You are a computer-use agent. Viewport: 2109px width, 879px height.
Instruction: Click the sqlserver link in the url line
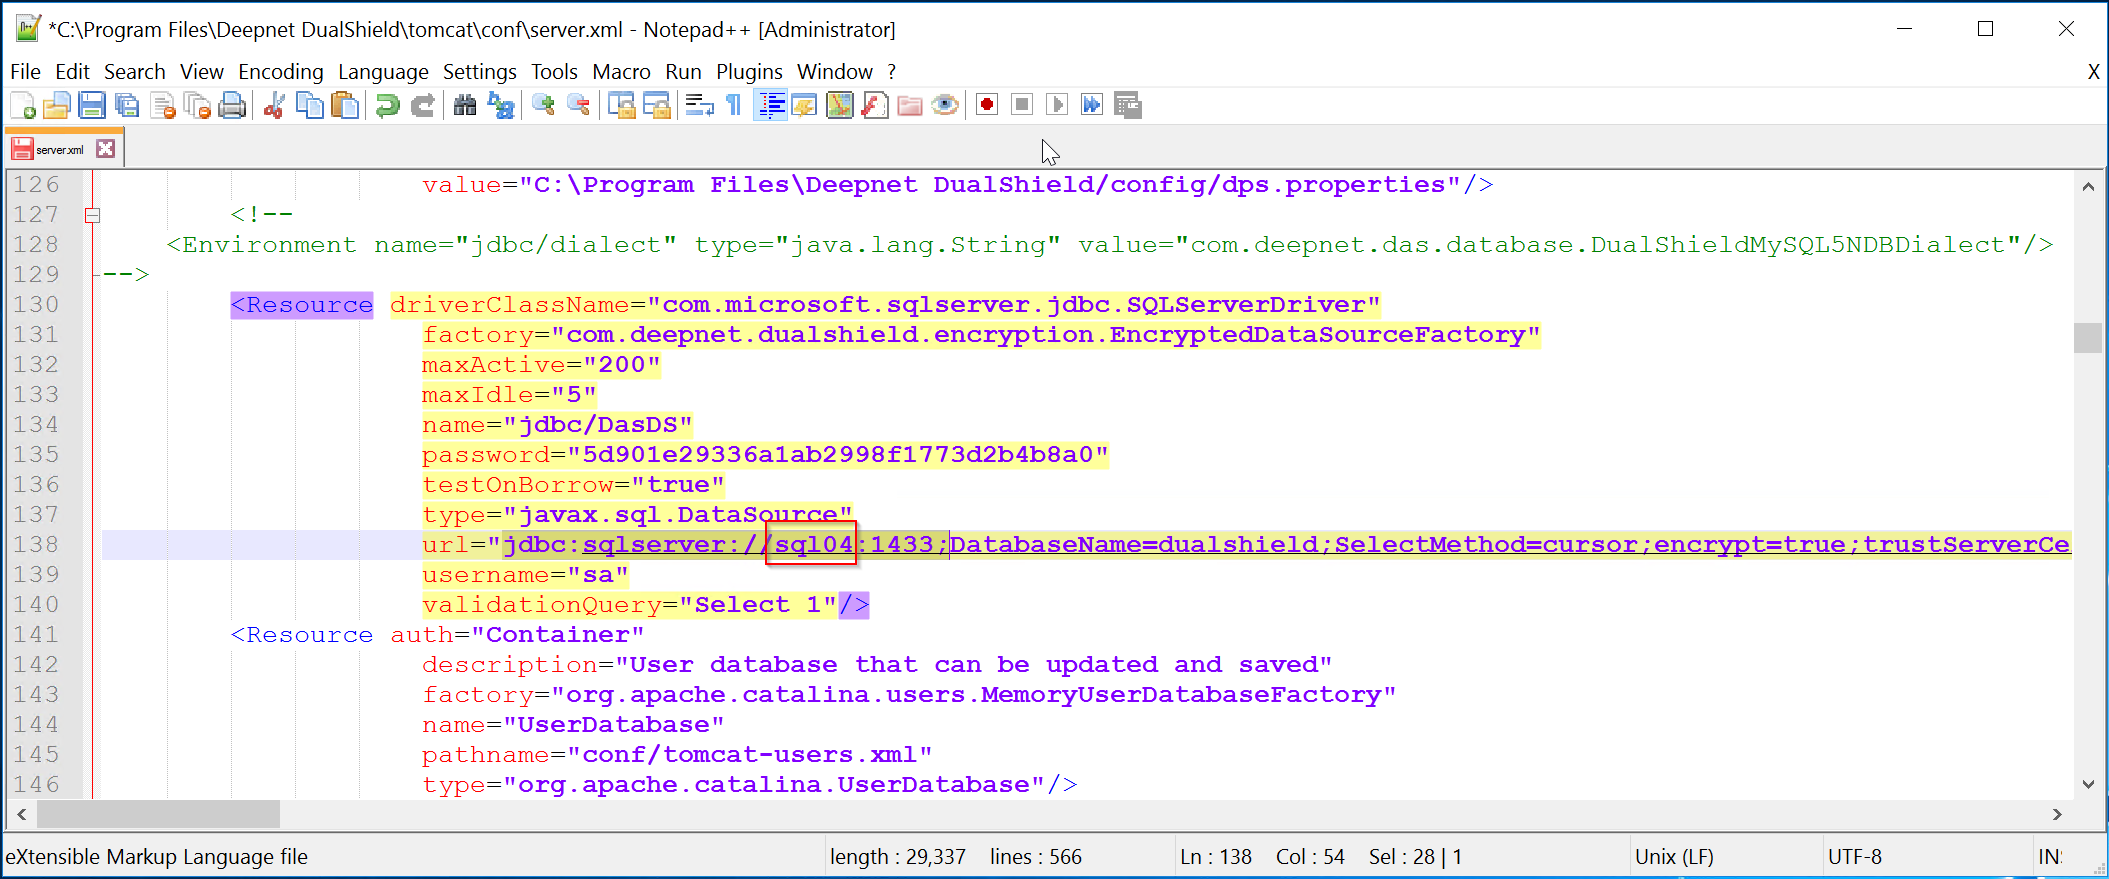point(654,545)
